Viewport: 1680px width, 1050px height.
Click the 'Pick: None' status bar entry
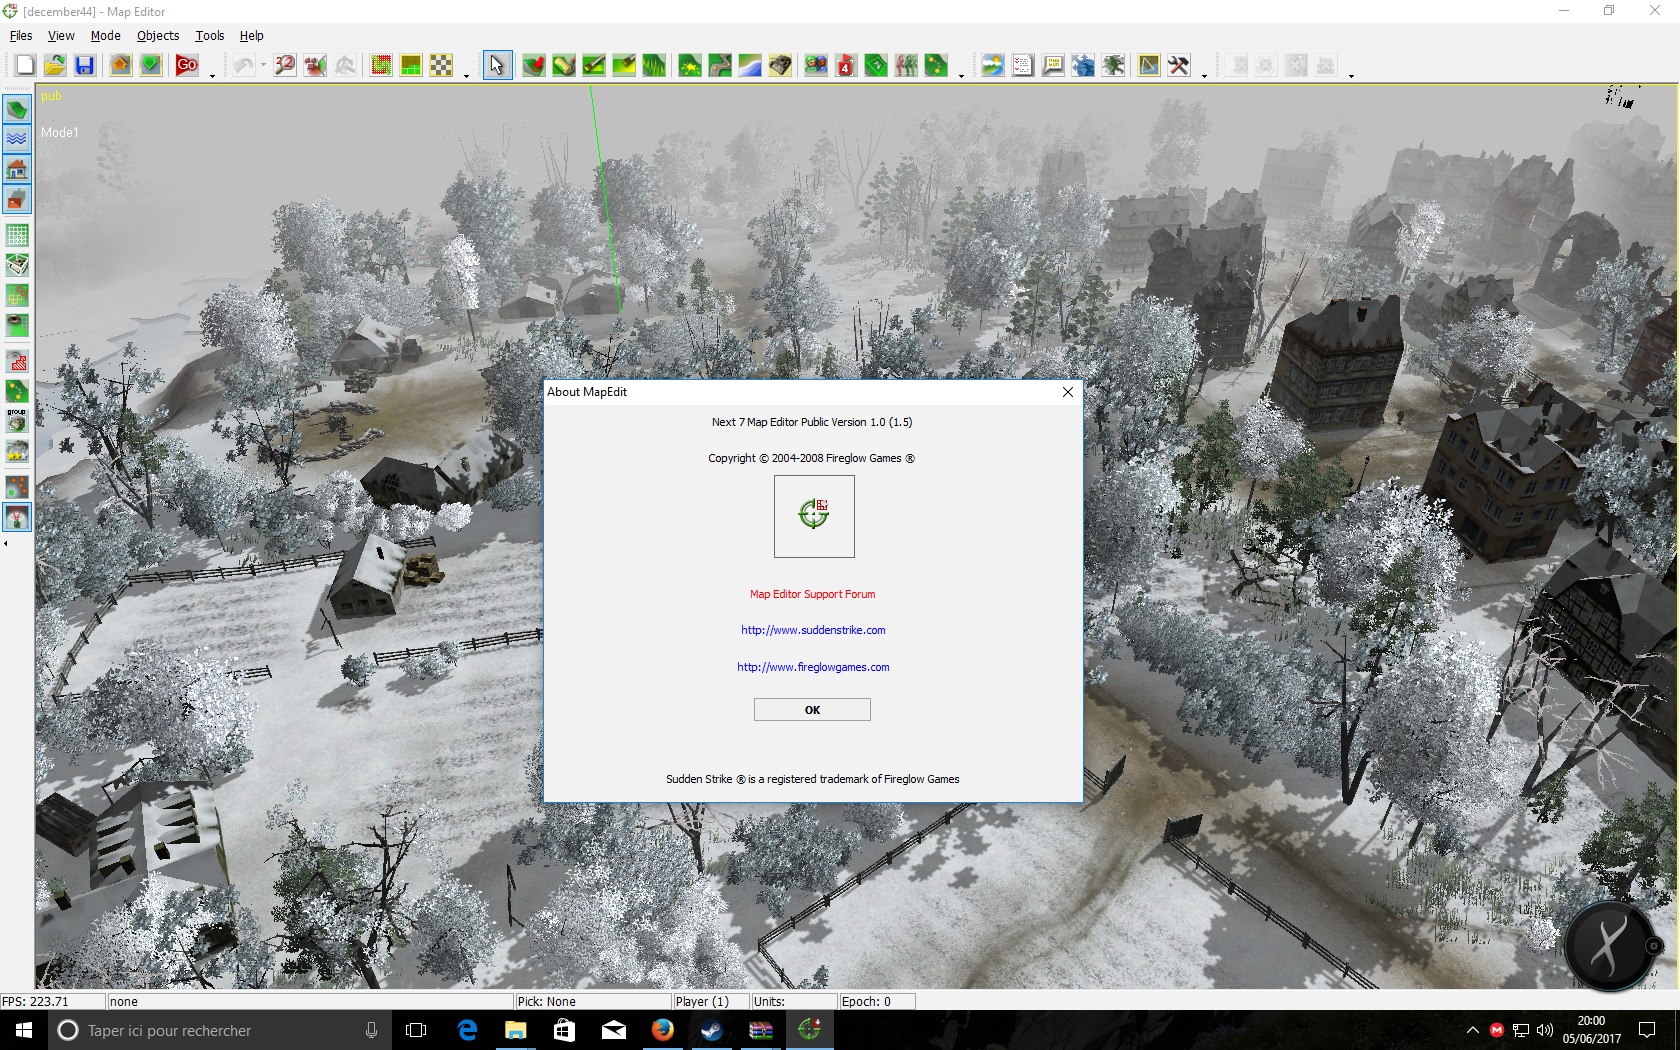(x=593, y=1001)
